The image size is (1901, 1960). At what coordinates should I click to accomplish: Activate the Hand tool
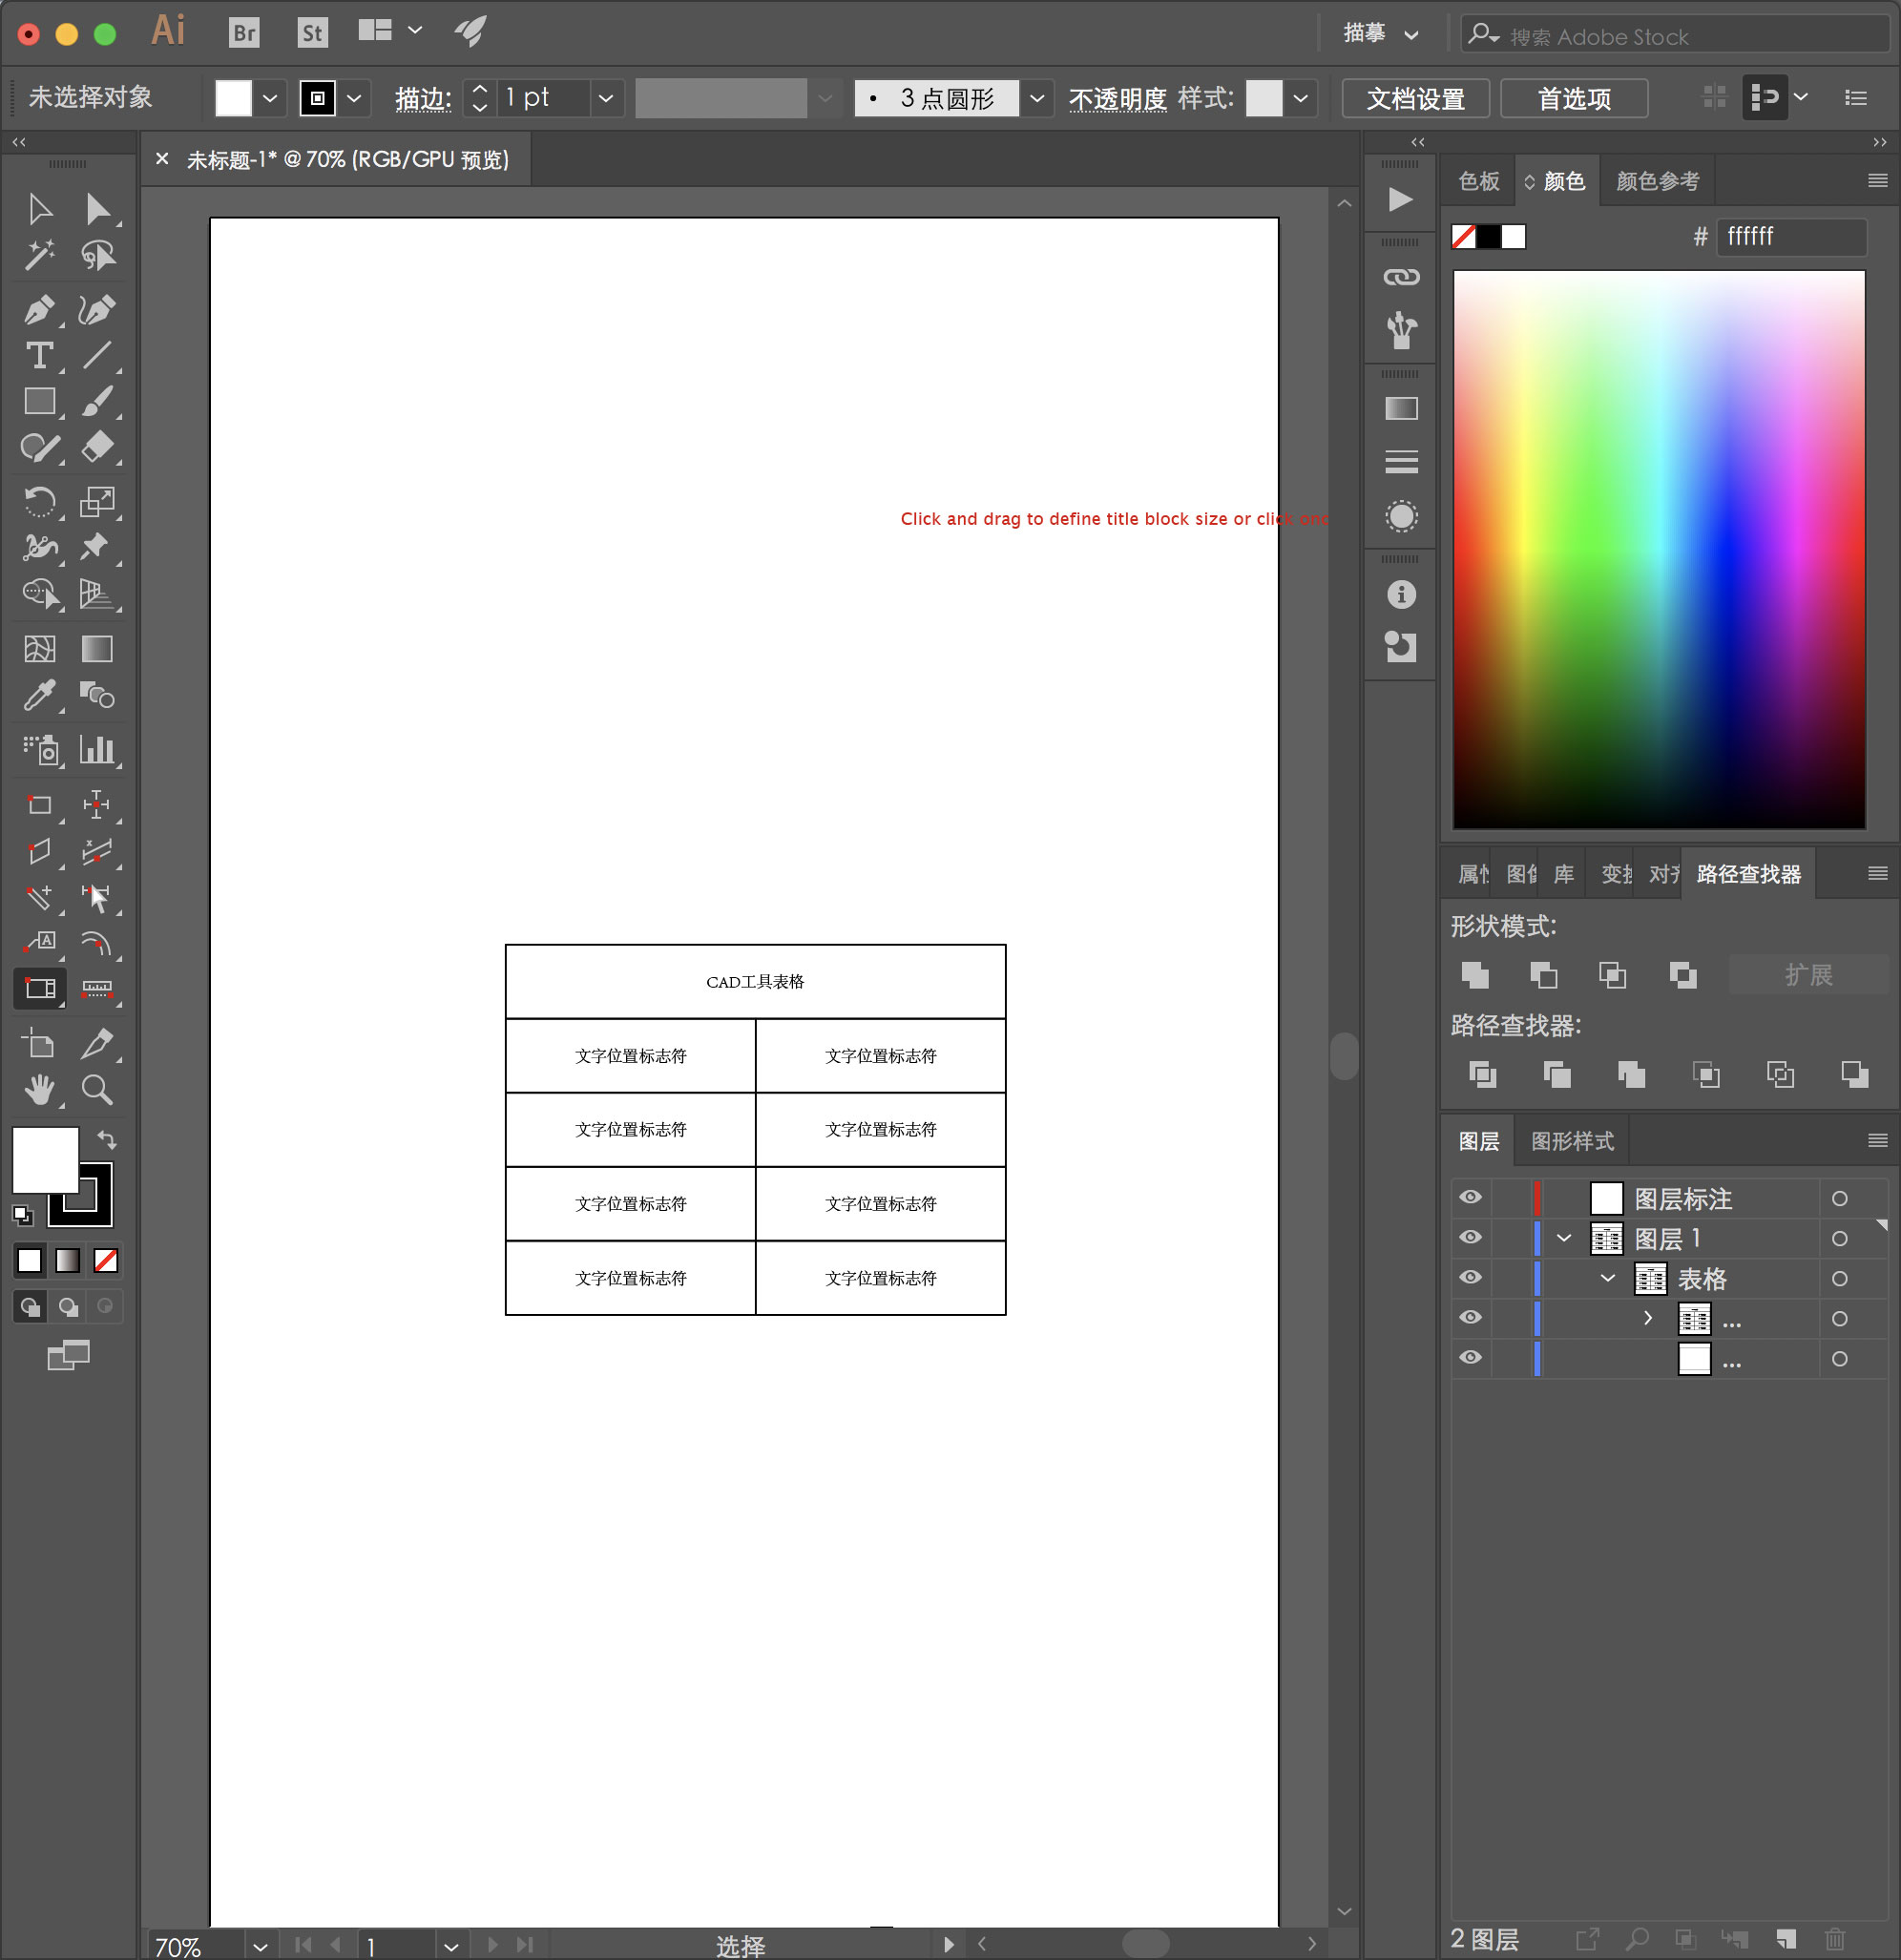[x=39, y=1089]
